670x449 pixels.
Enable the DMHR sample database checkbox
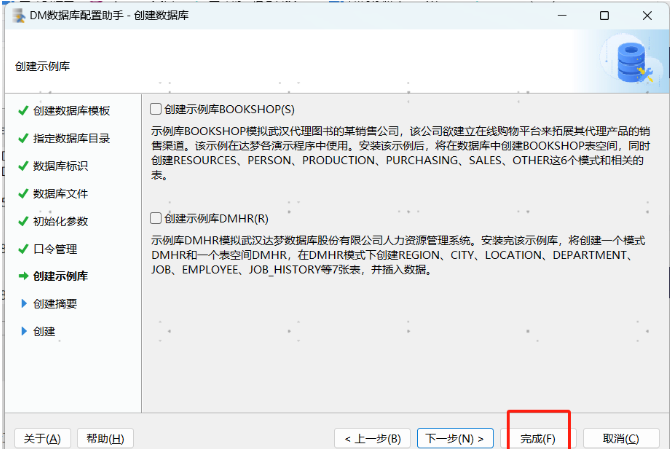156,218
